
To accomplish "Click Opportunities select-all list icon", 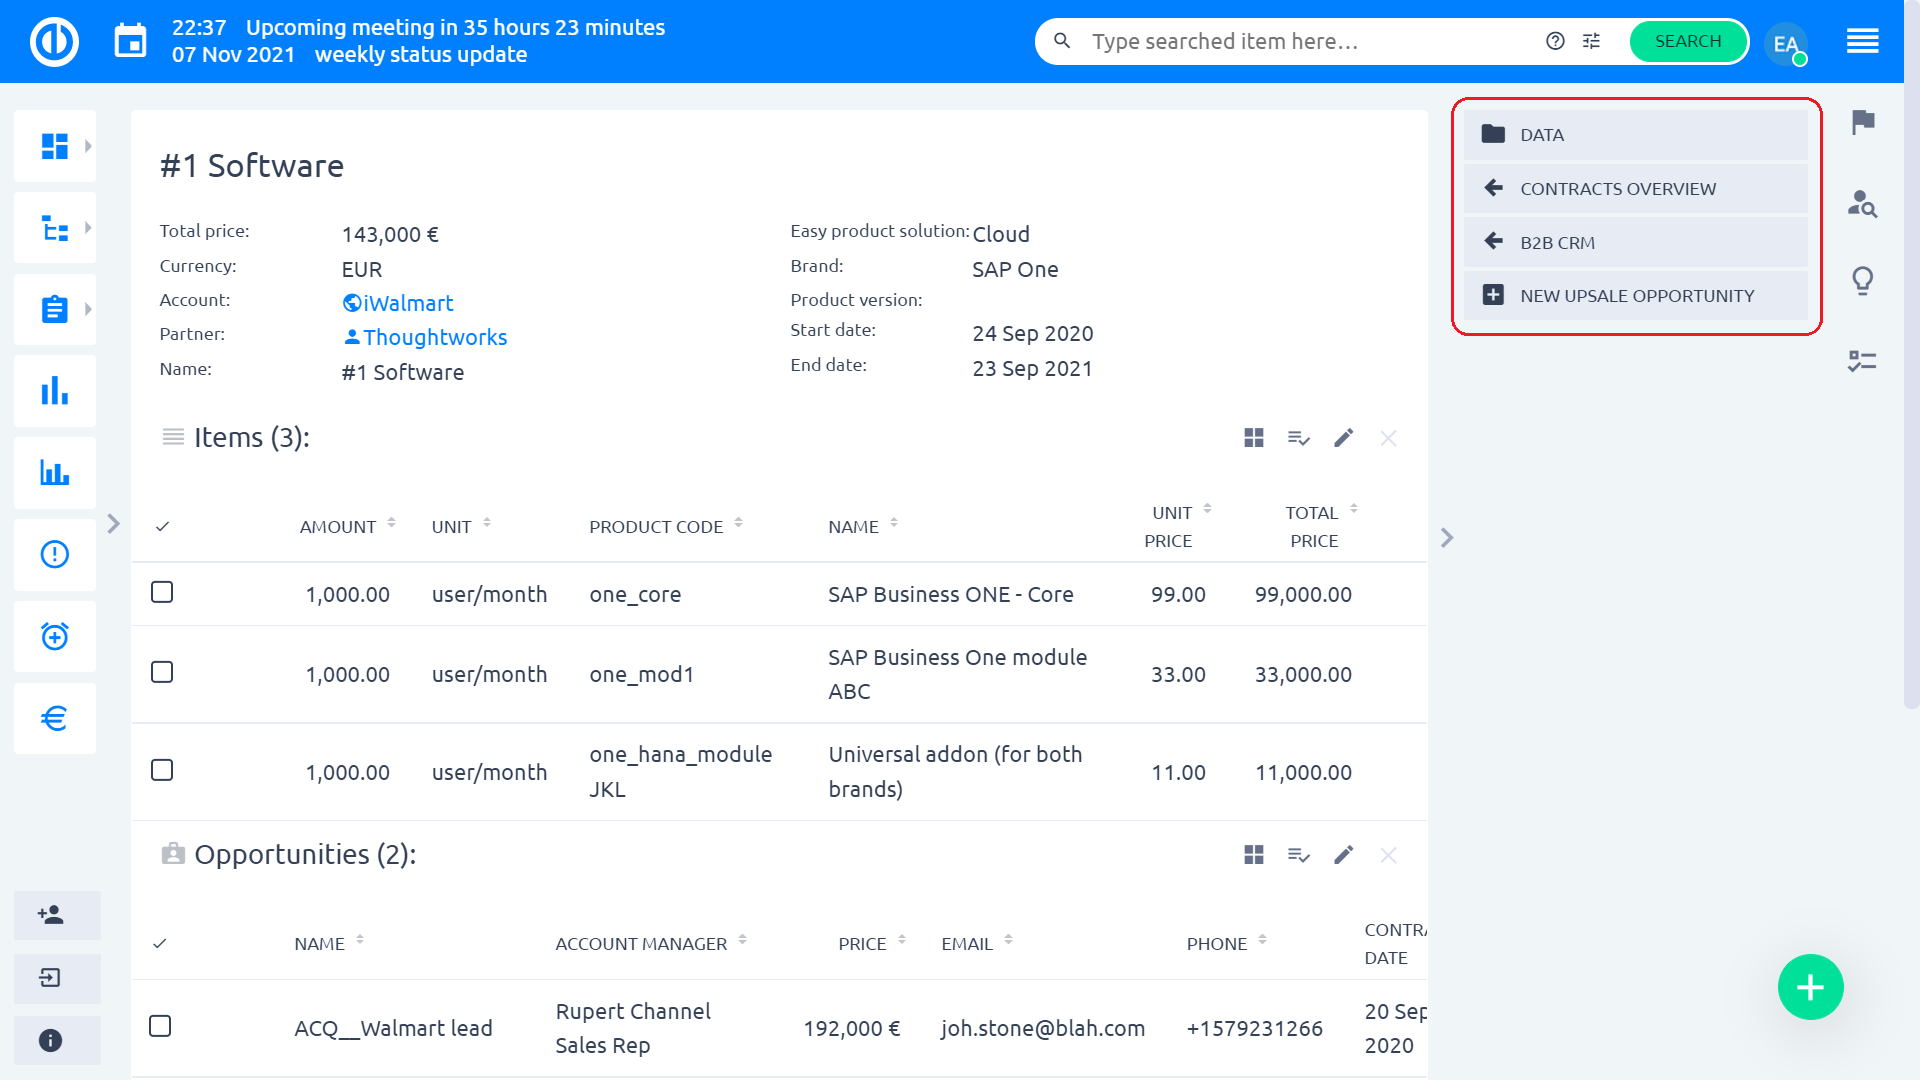I will tap(1299, 855).
